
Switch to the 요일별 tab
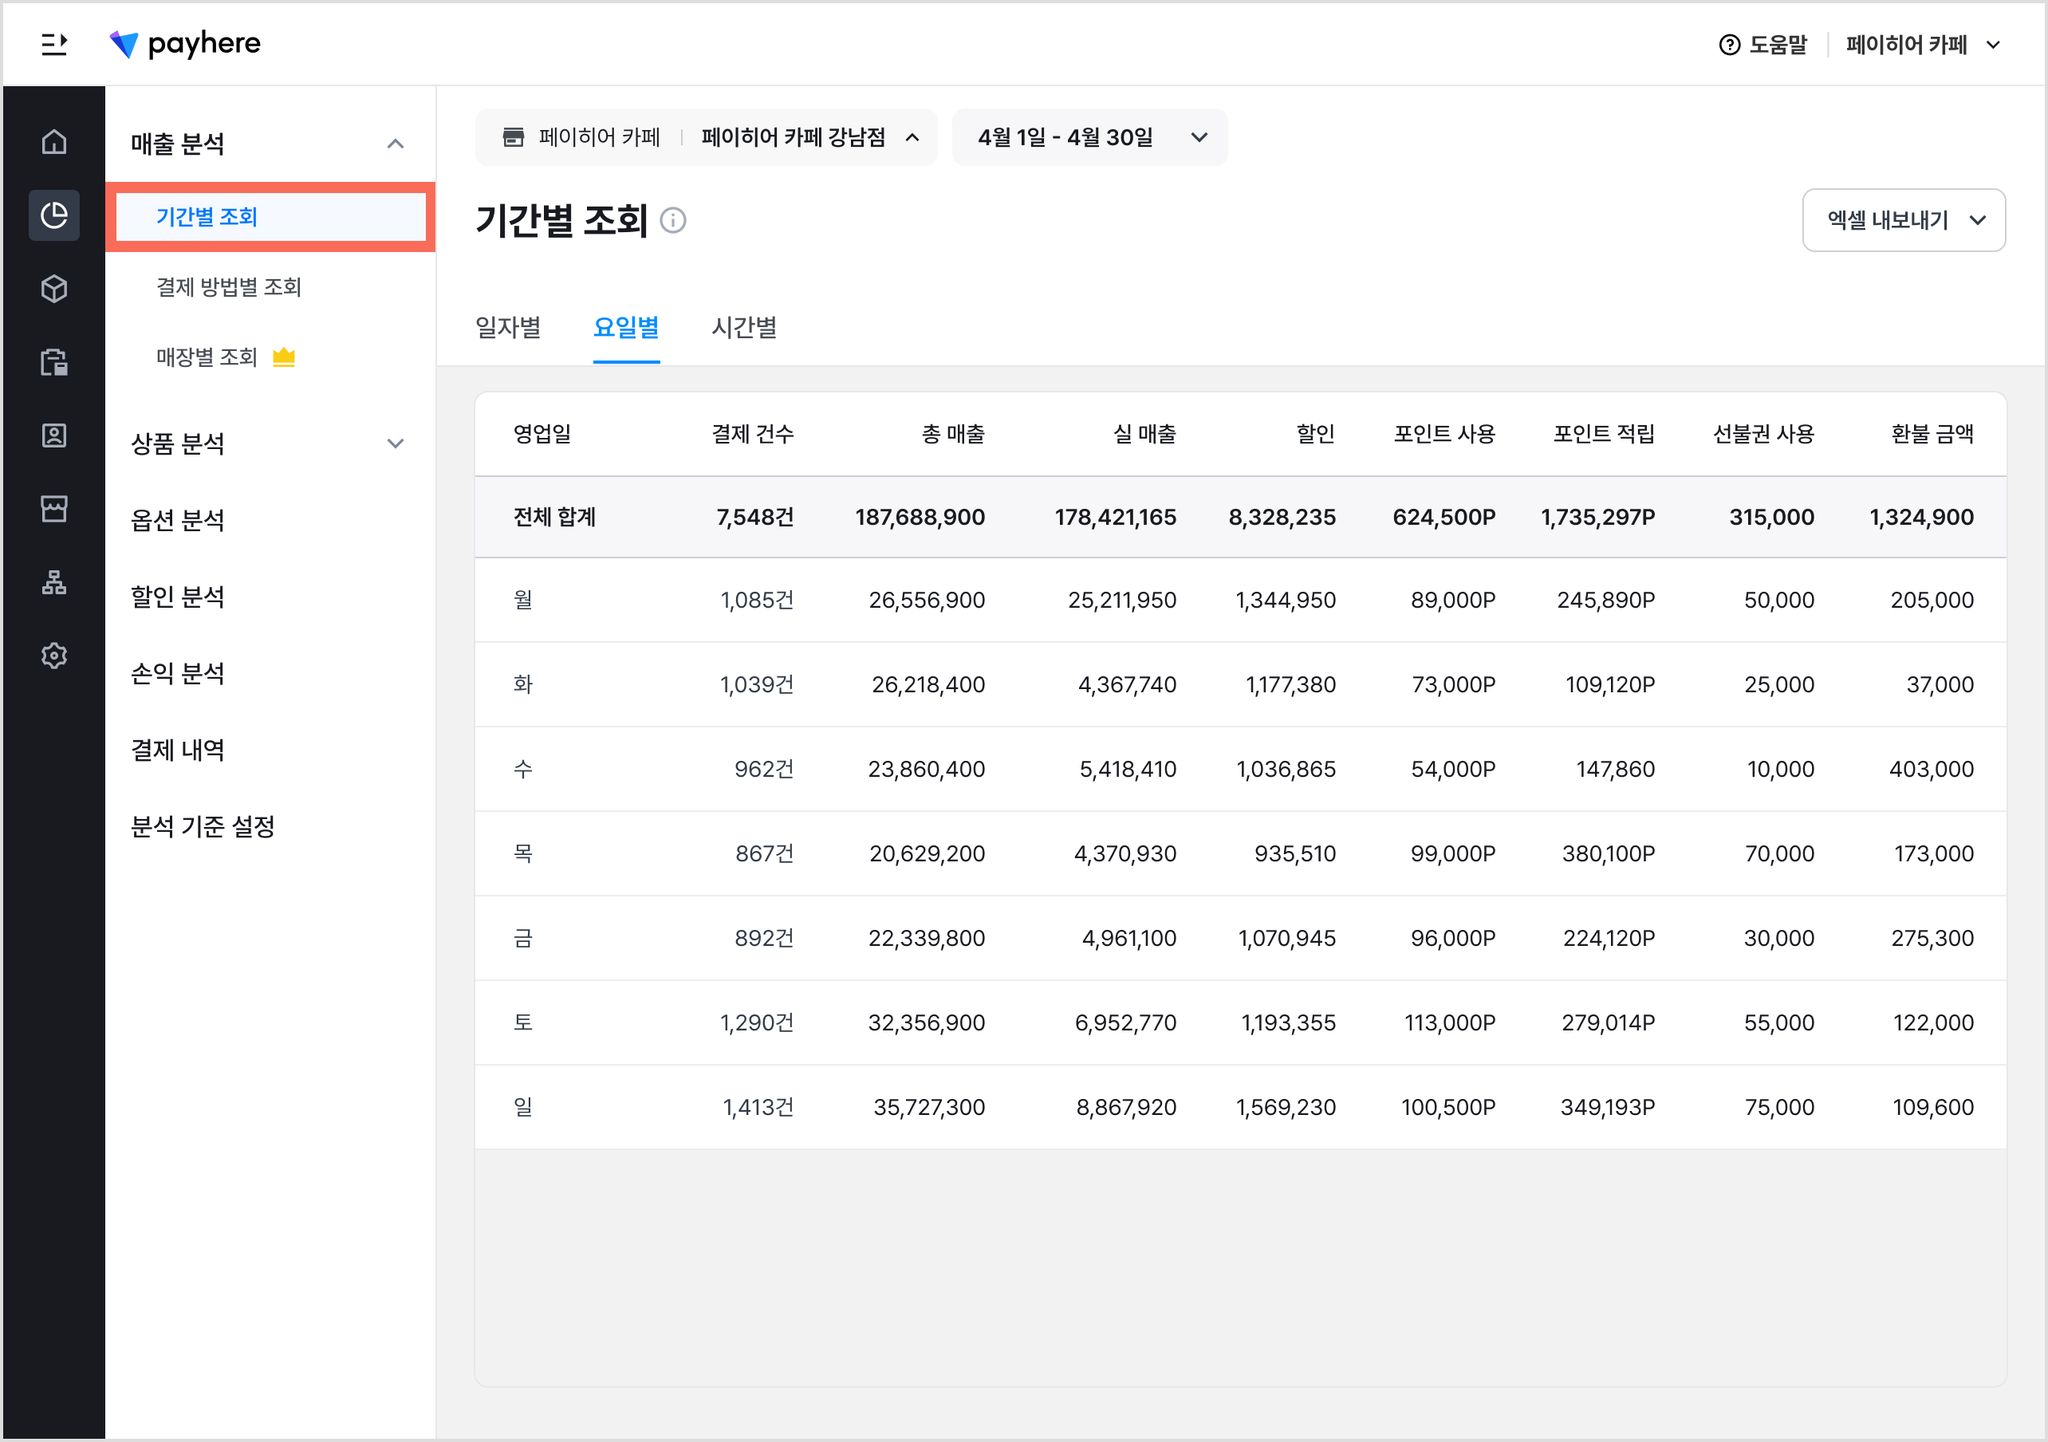626,327
